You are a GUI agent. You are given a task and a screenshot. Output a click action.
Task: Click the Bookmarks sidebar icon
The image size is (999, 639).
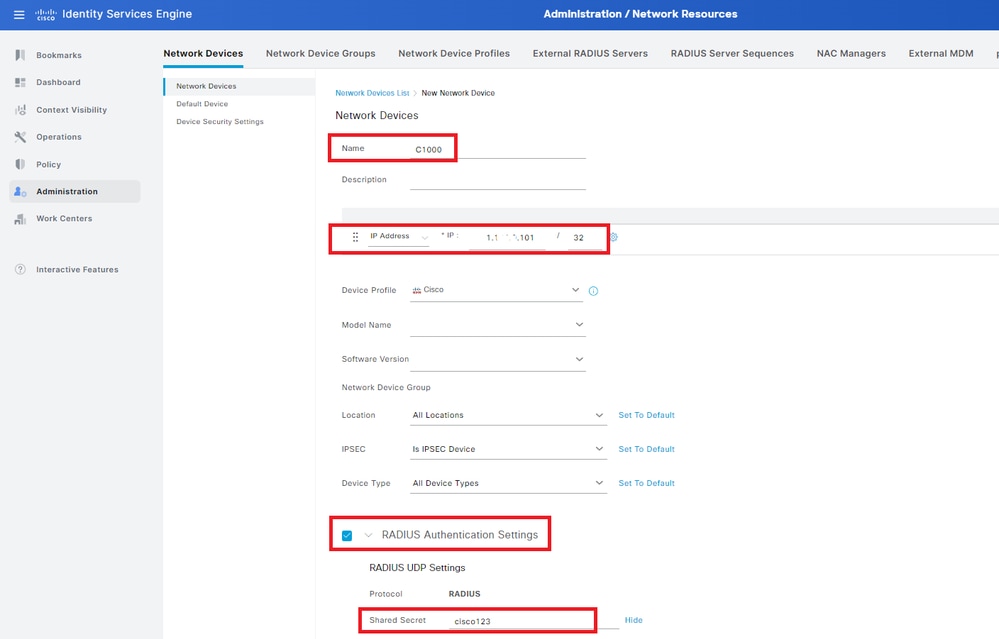tap(20, 55)
